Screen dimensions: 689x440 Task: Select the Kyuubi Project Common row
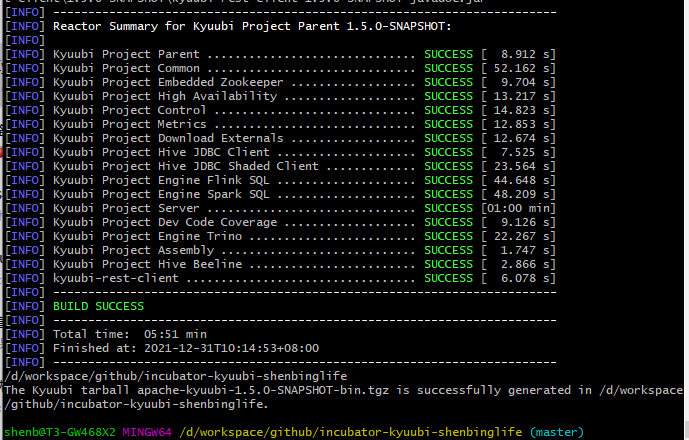[280, 69]
